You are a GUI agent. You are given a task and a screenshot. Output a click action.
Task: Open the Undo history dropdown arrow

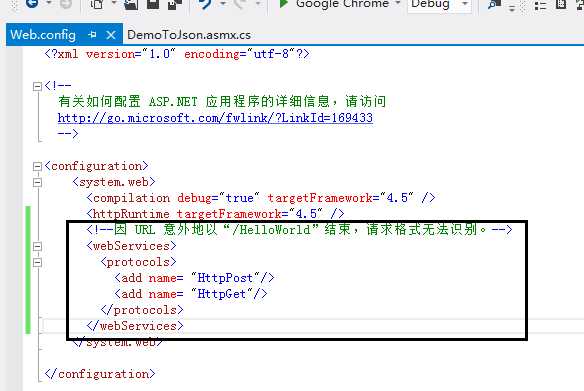(223, 3)
